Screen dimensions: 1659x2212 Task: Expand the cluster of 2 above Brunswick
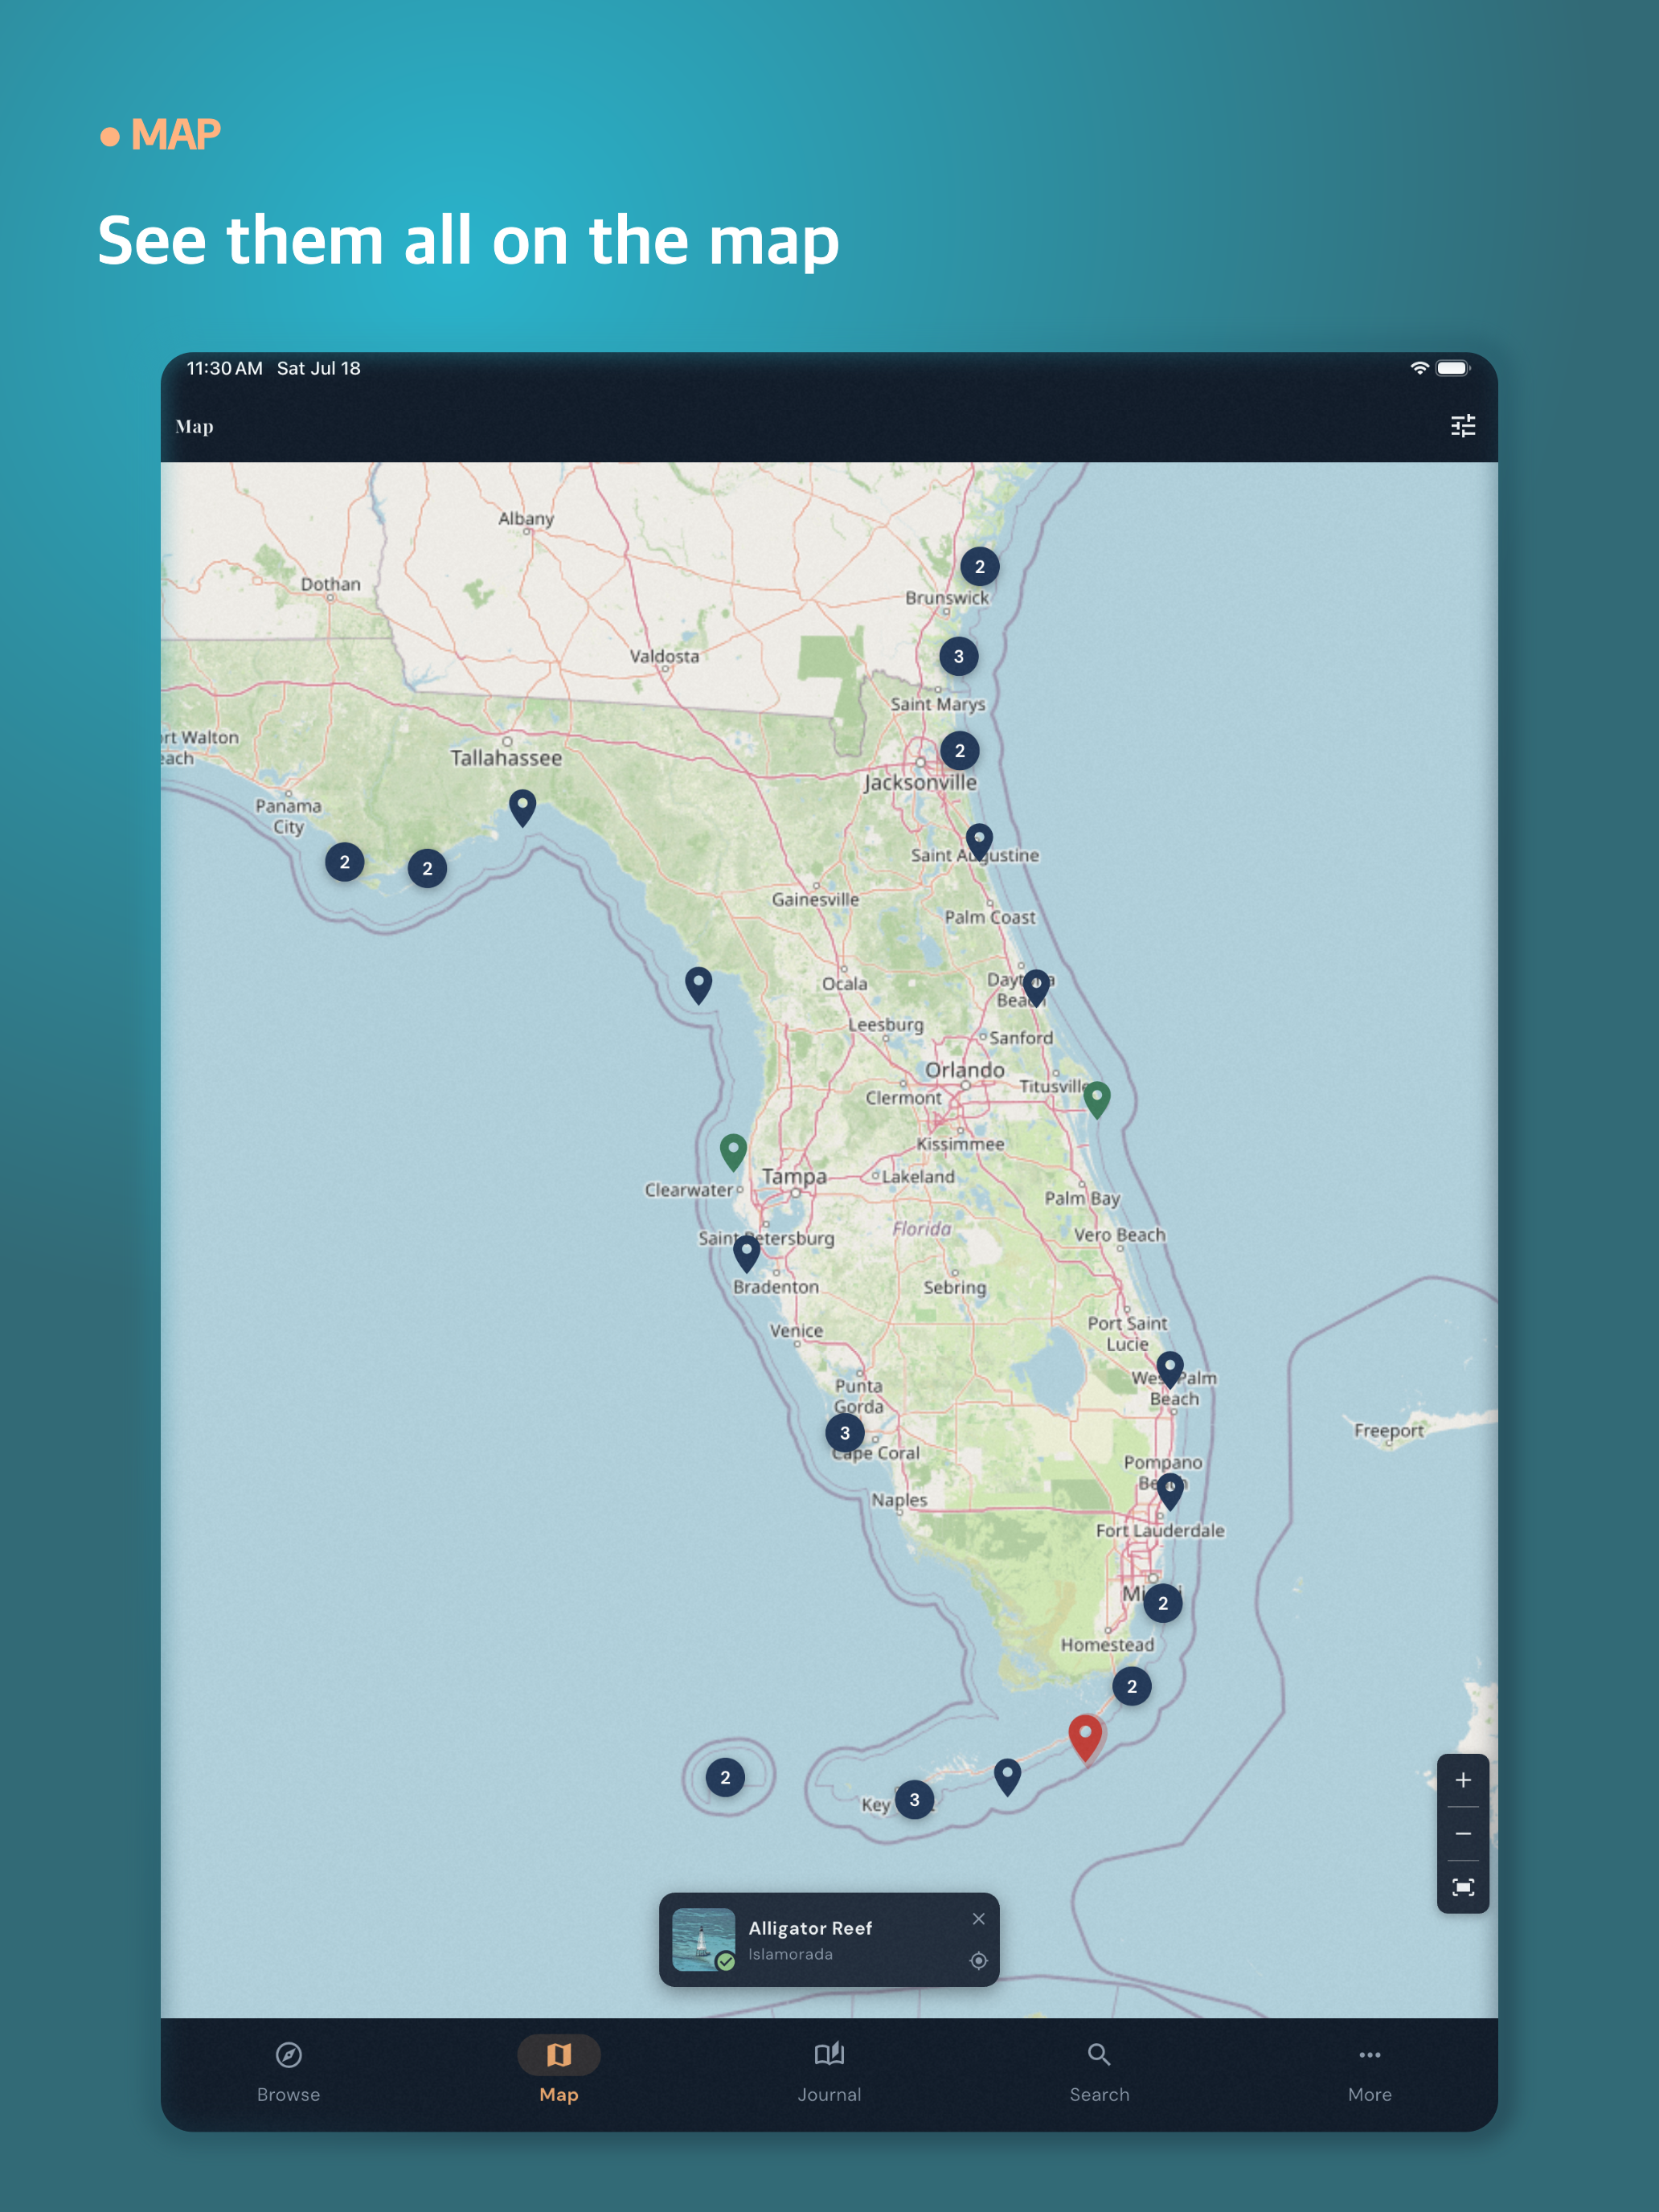pyautogui.click(x=980, y=567)
